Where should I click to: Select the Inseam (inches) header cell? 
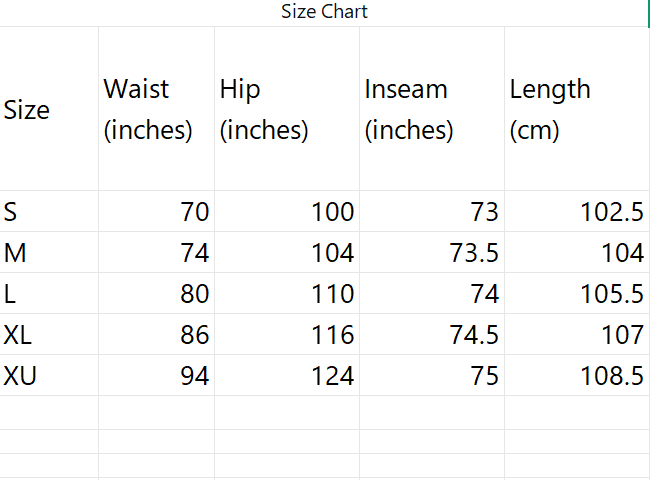coord(432,109)
